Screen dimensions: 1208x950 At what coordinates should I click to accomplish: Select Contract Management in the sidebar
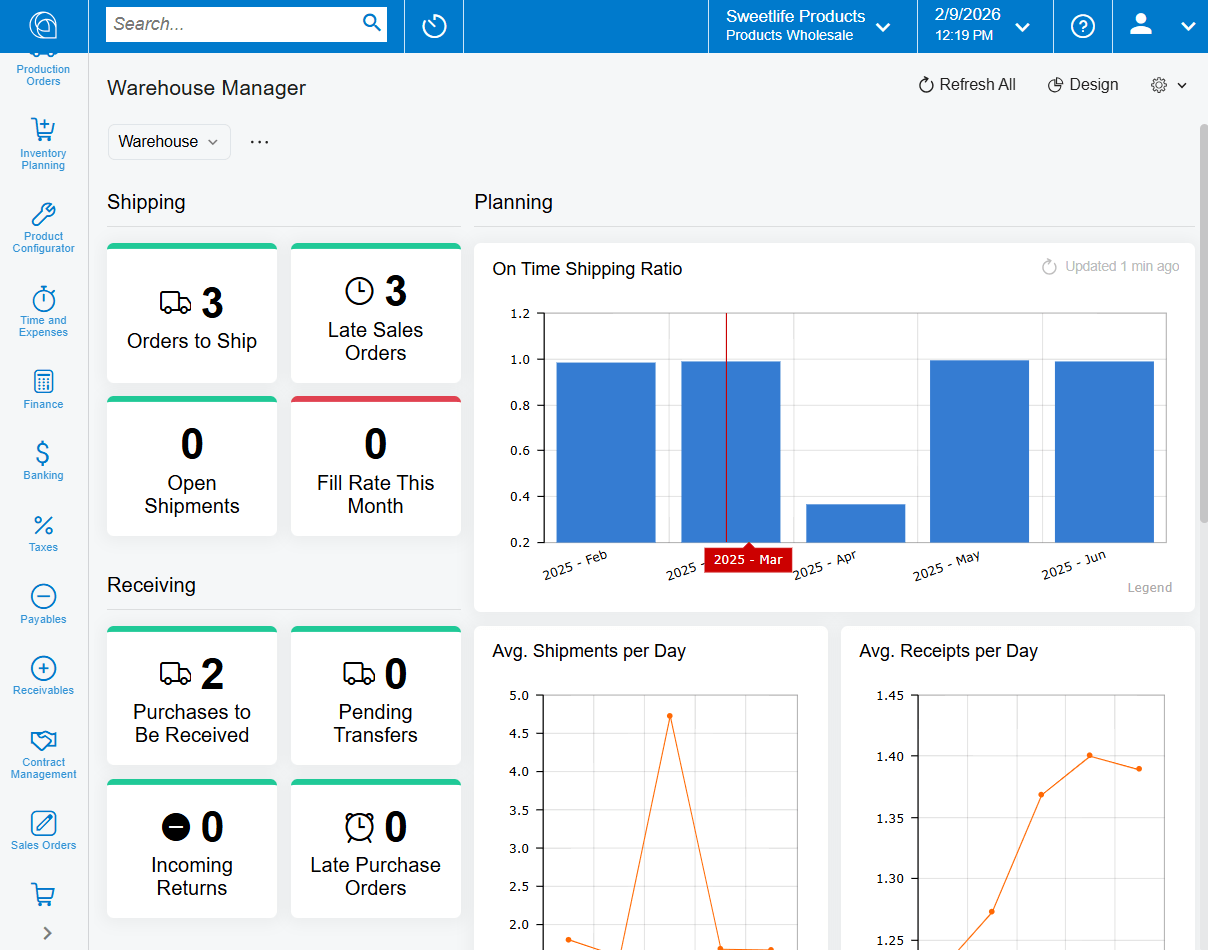pos(43,748)
